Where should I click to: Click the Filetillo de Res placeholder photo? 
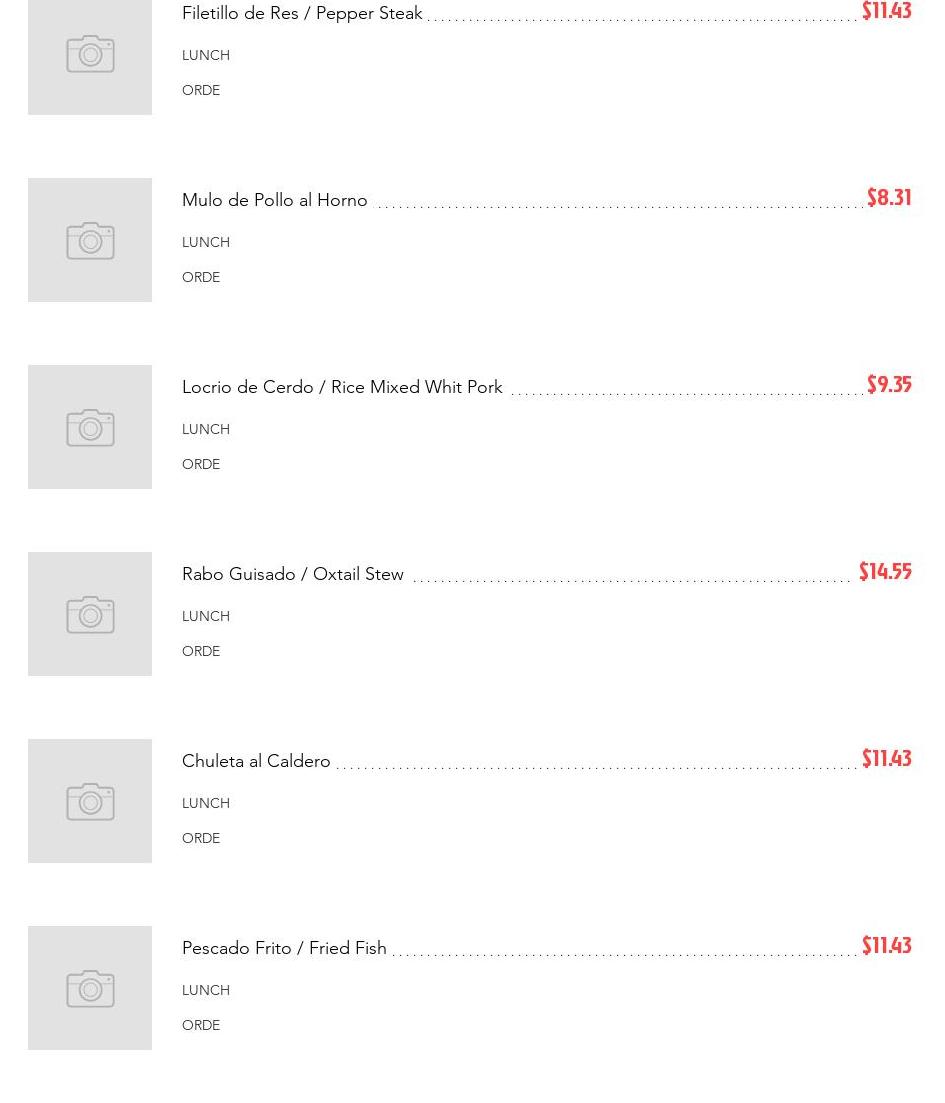click(x=90, y=56)
